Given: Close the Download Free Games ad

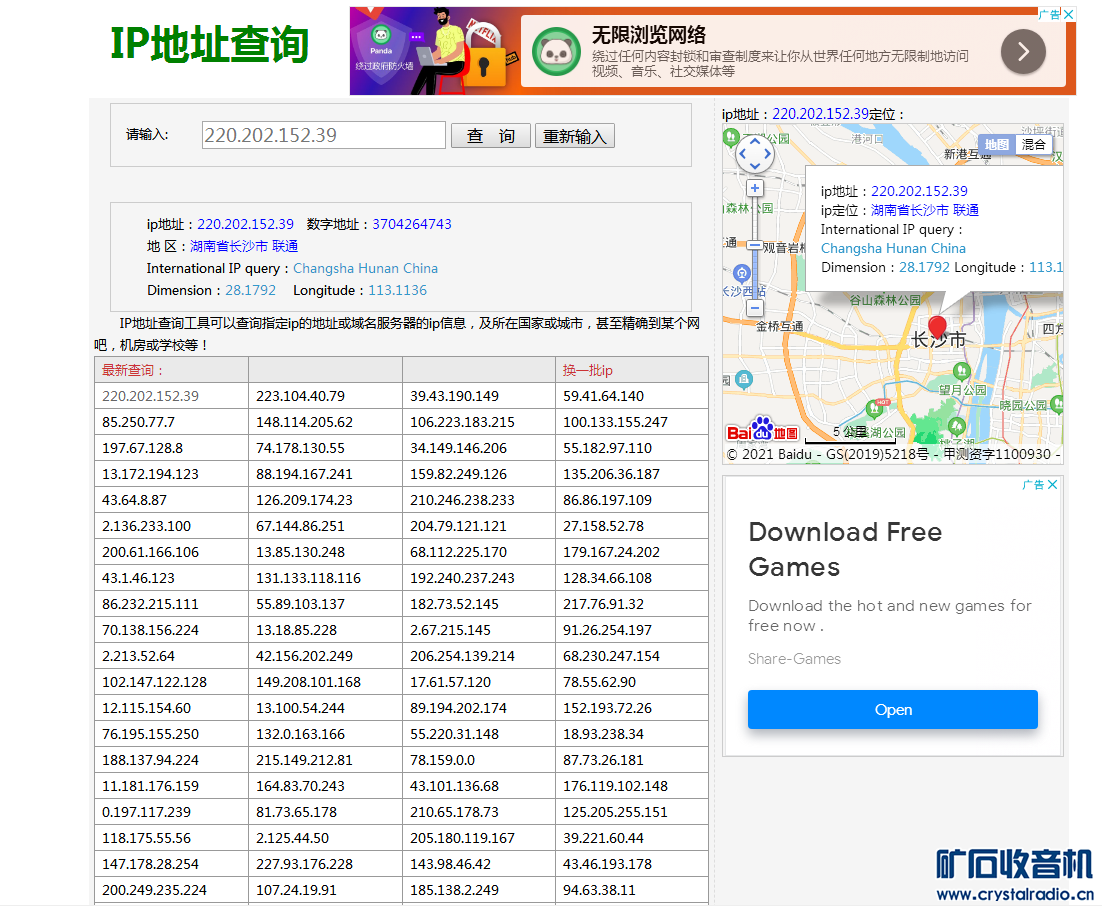Looking at the screenshot, I should [1052, 485].
